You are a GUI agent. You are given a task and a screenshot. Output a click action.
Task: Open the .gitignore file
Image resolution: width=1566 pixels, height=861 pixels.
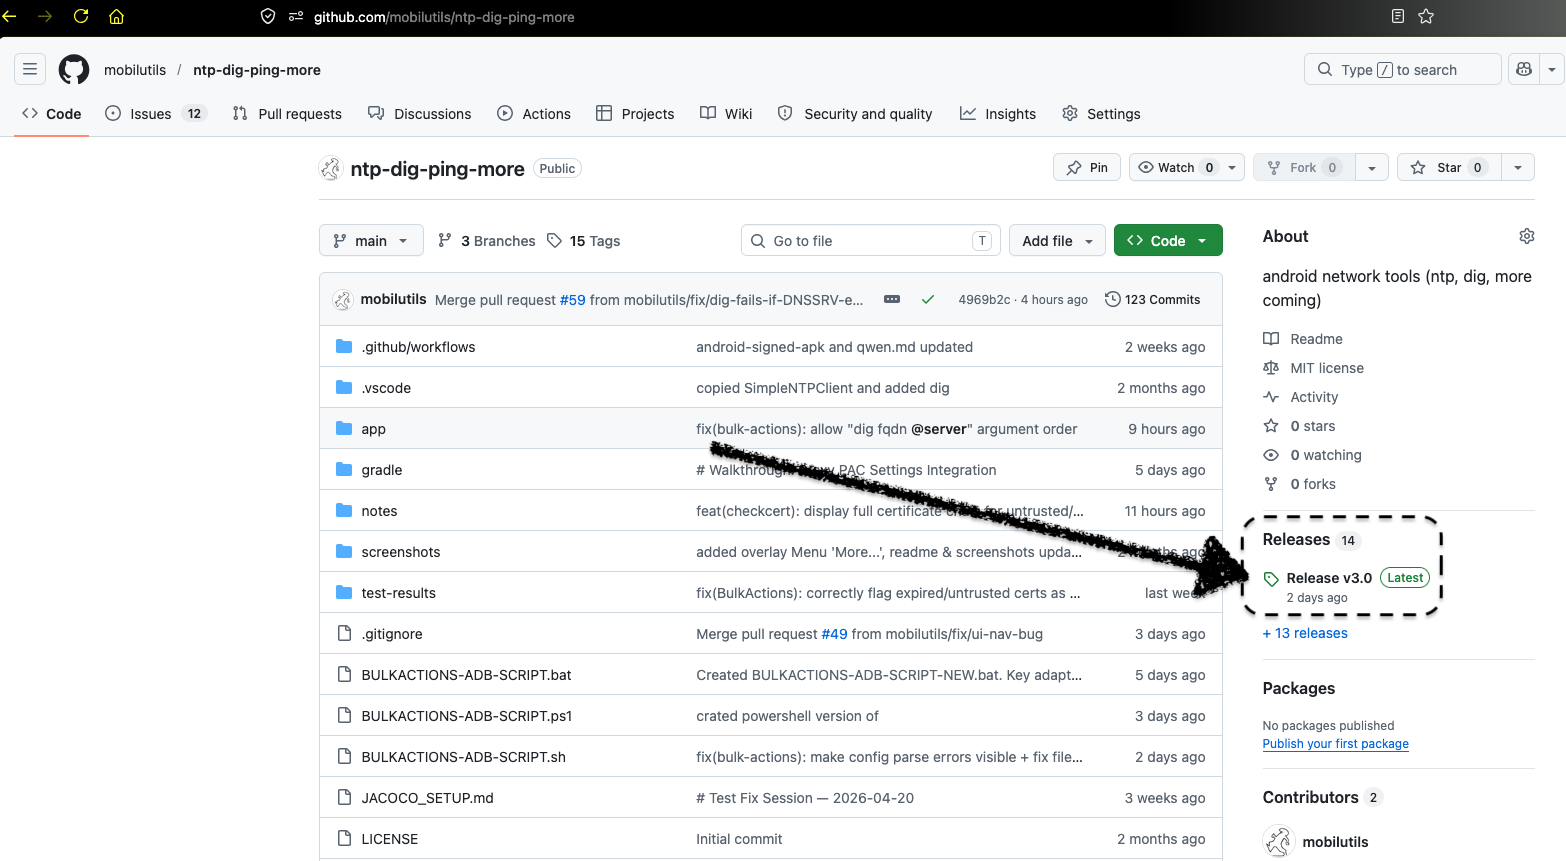[392, 634]
